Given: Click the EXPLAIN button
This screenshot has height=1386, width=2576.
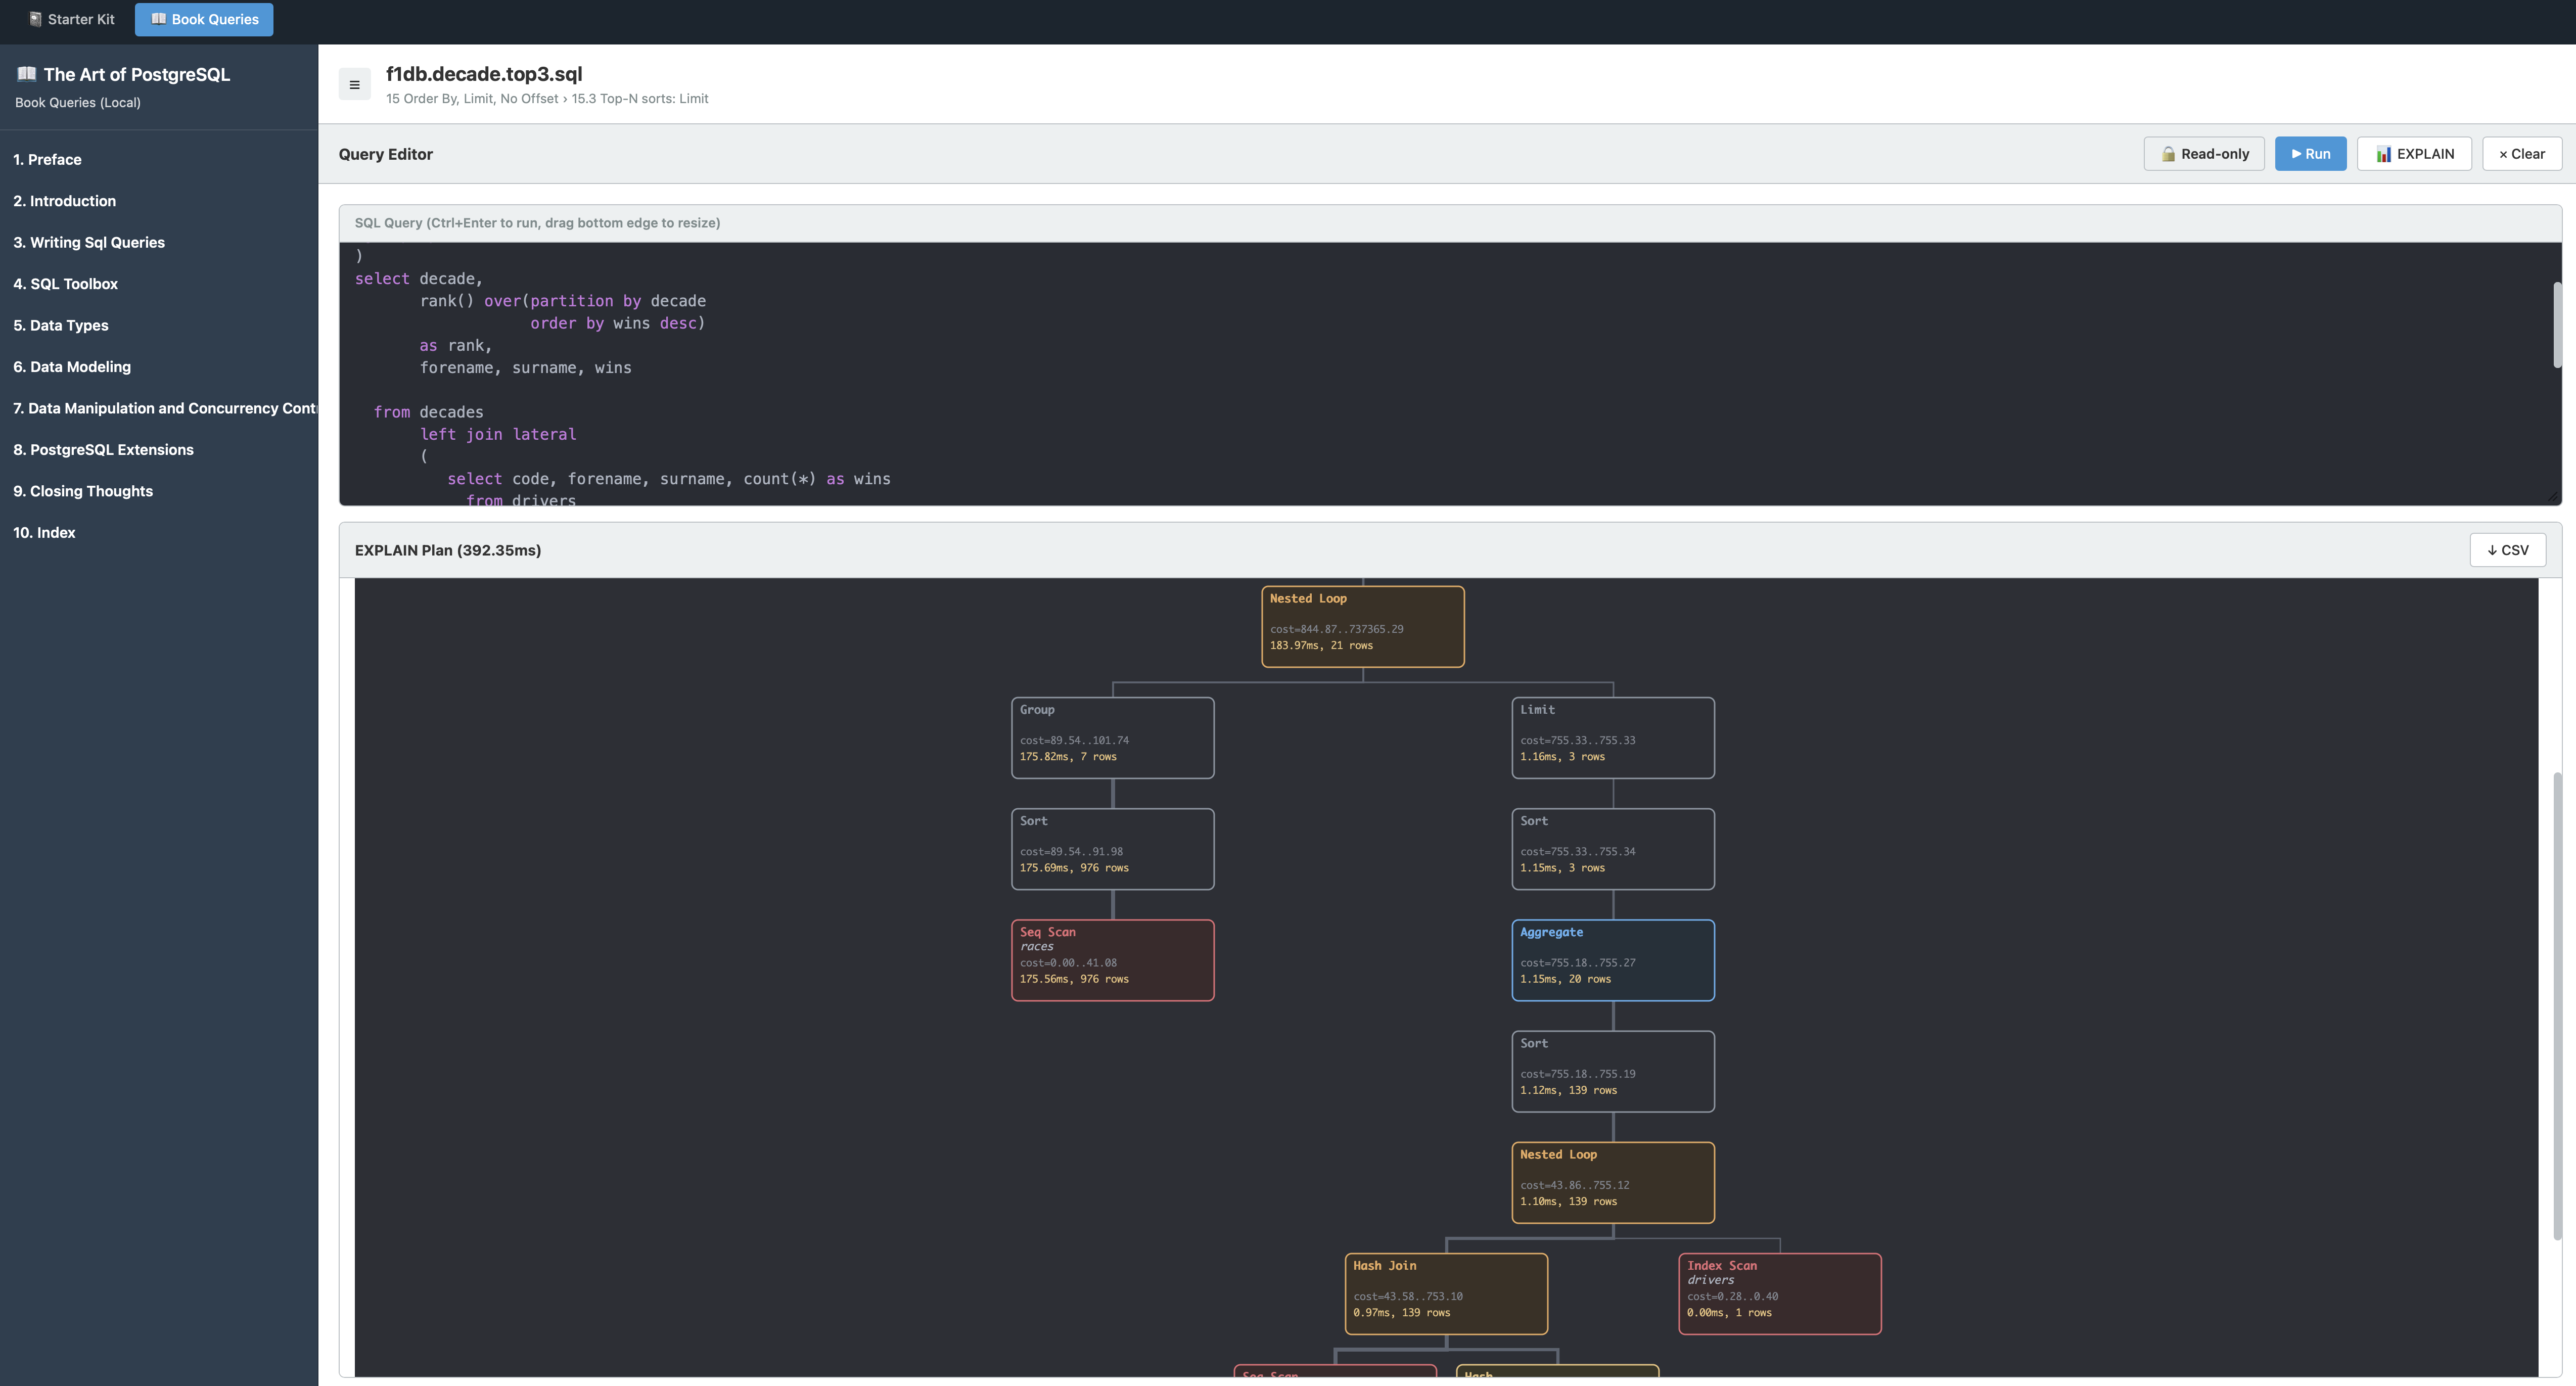Looking at the screenshot, I should tap(2414, 154).
